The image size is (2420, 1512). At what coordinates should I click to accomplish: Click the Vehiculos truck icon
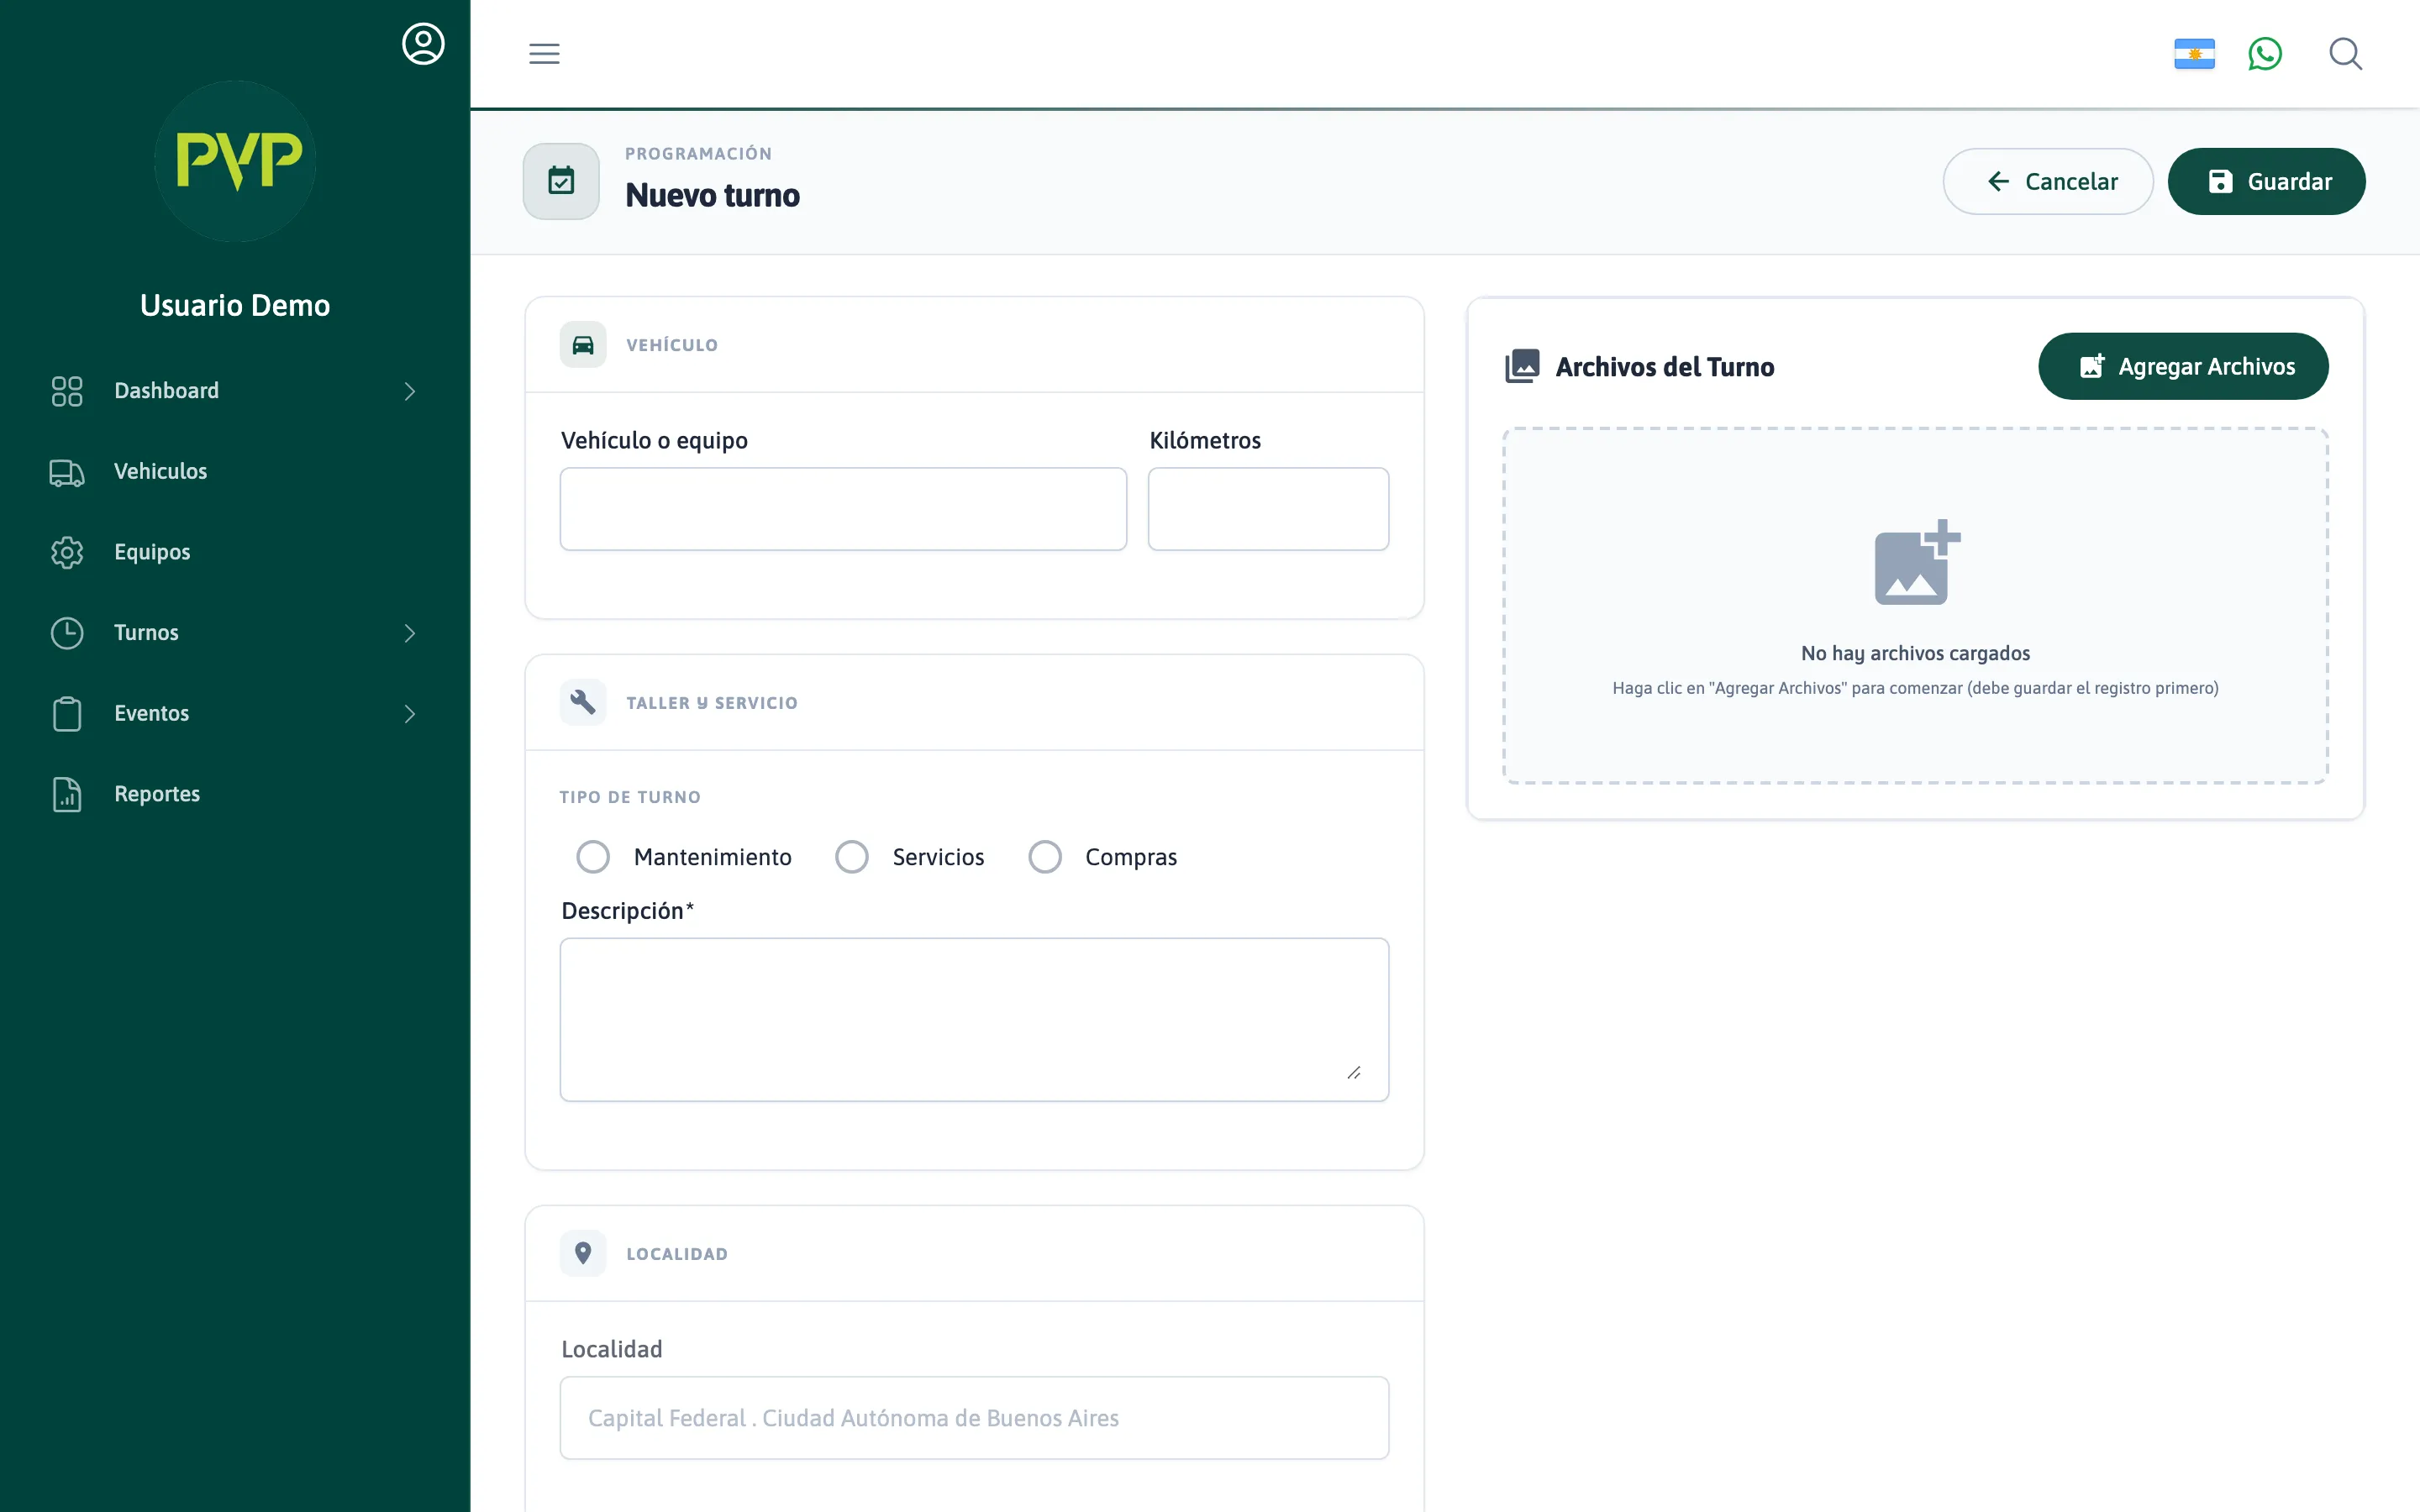click(67, 472)
